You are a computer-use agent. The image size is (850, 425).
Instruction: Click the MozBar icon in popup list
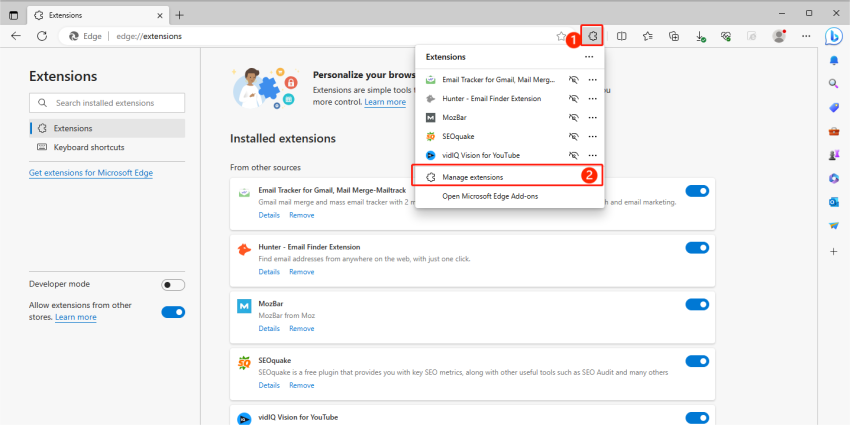point(430,118)
